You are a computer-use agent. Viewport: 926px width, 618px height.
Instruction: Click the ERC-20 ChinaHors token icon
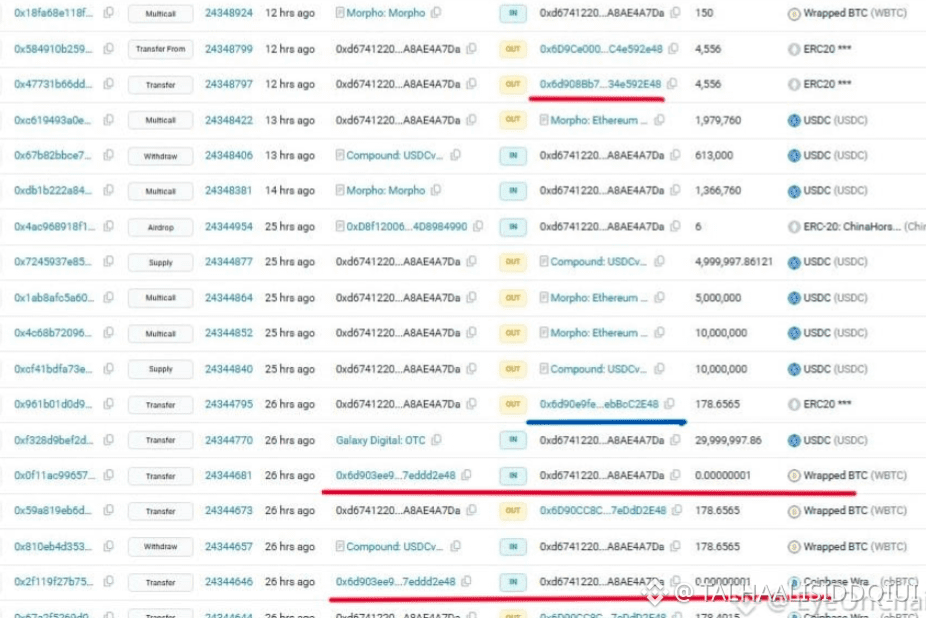[x=794, y=227]
